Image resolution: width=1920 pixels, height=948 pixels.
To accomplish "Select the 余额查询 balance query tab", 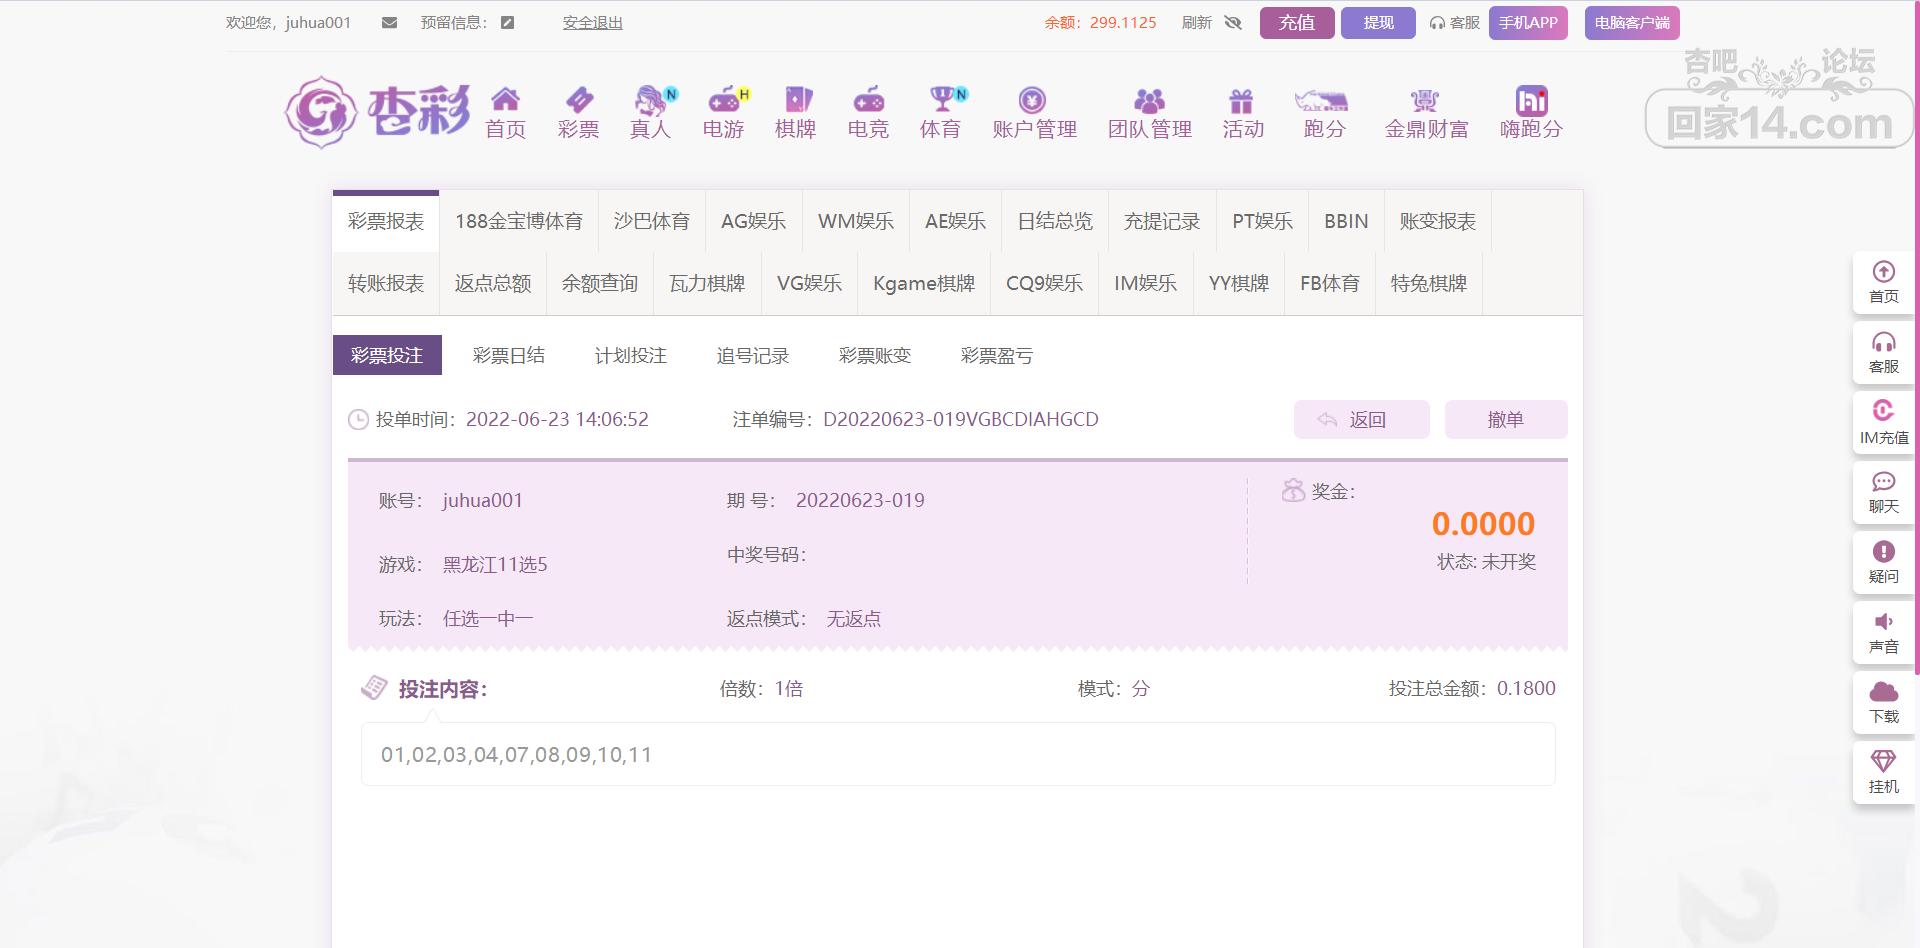I will (x=599, y=284).
